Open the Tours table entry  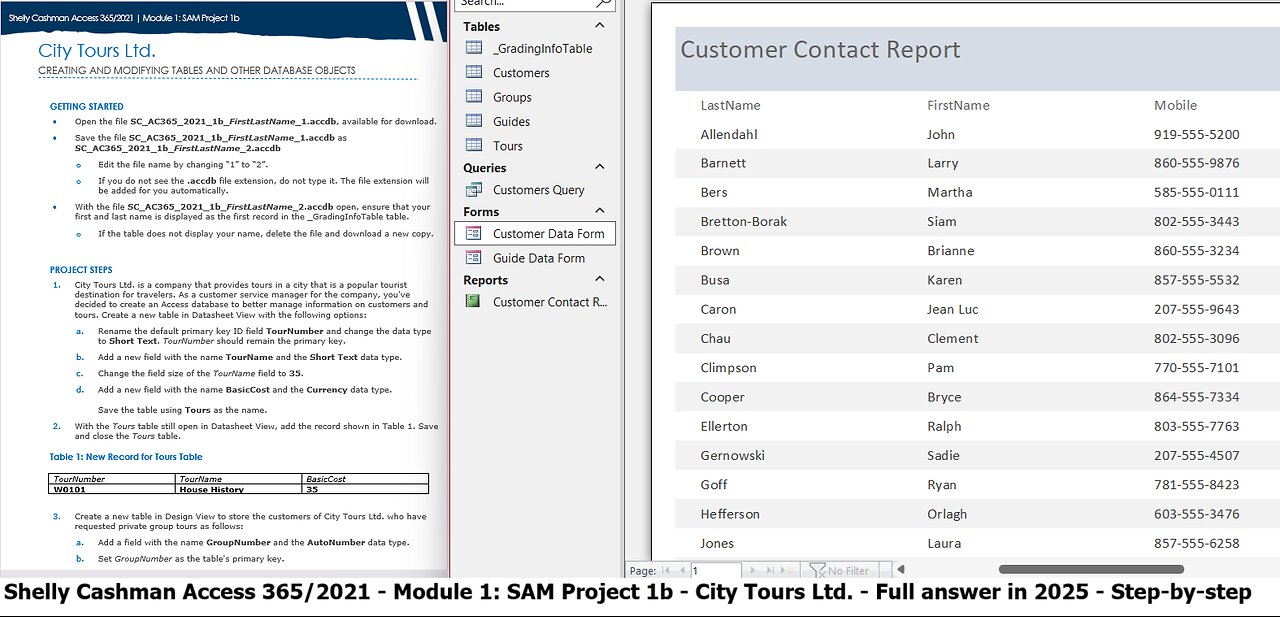coord(508,145)
